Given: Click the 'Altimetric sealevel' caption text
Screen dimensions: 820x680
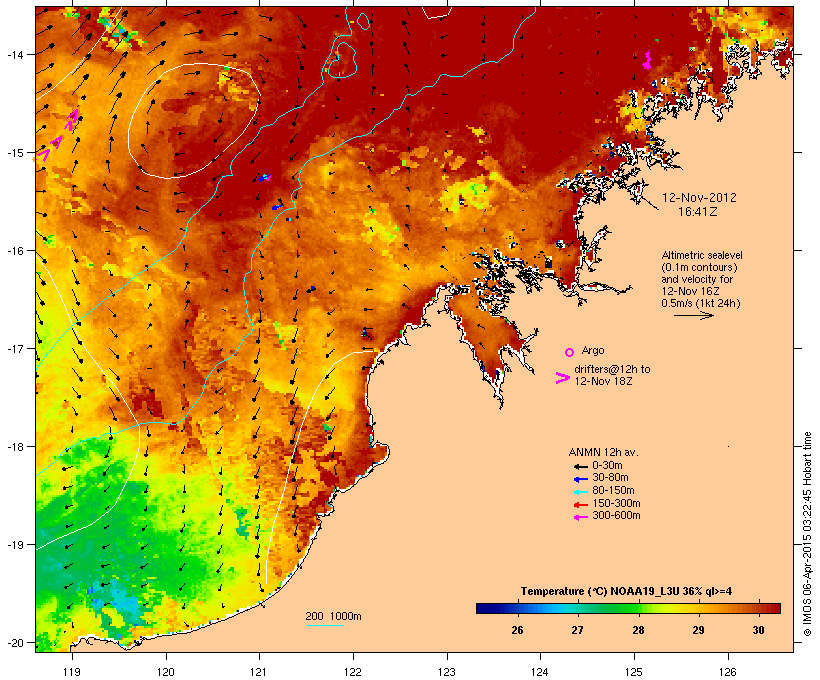Looking at the screenshot, I should 702,255.
